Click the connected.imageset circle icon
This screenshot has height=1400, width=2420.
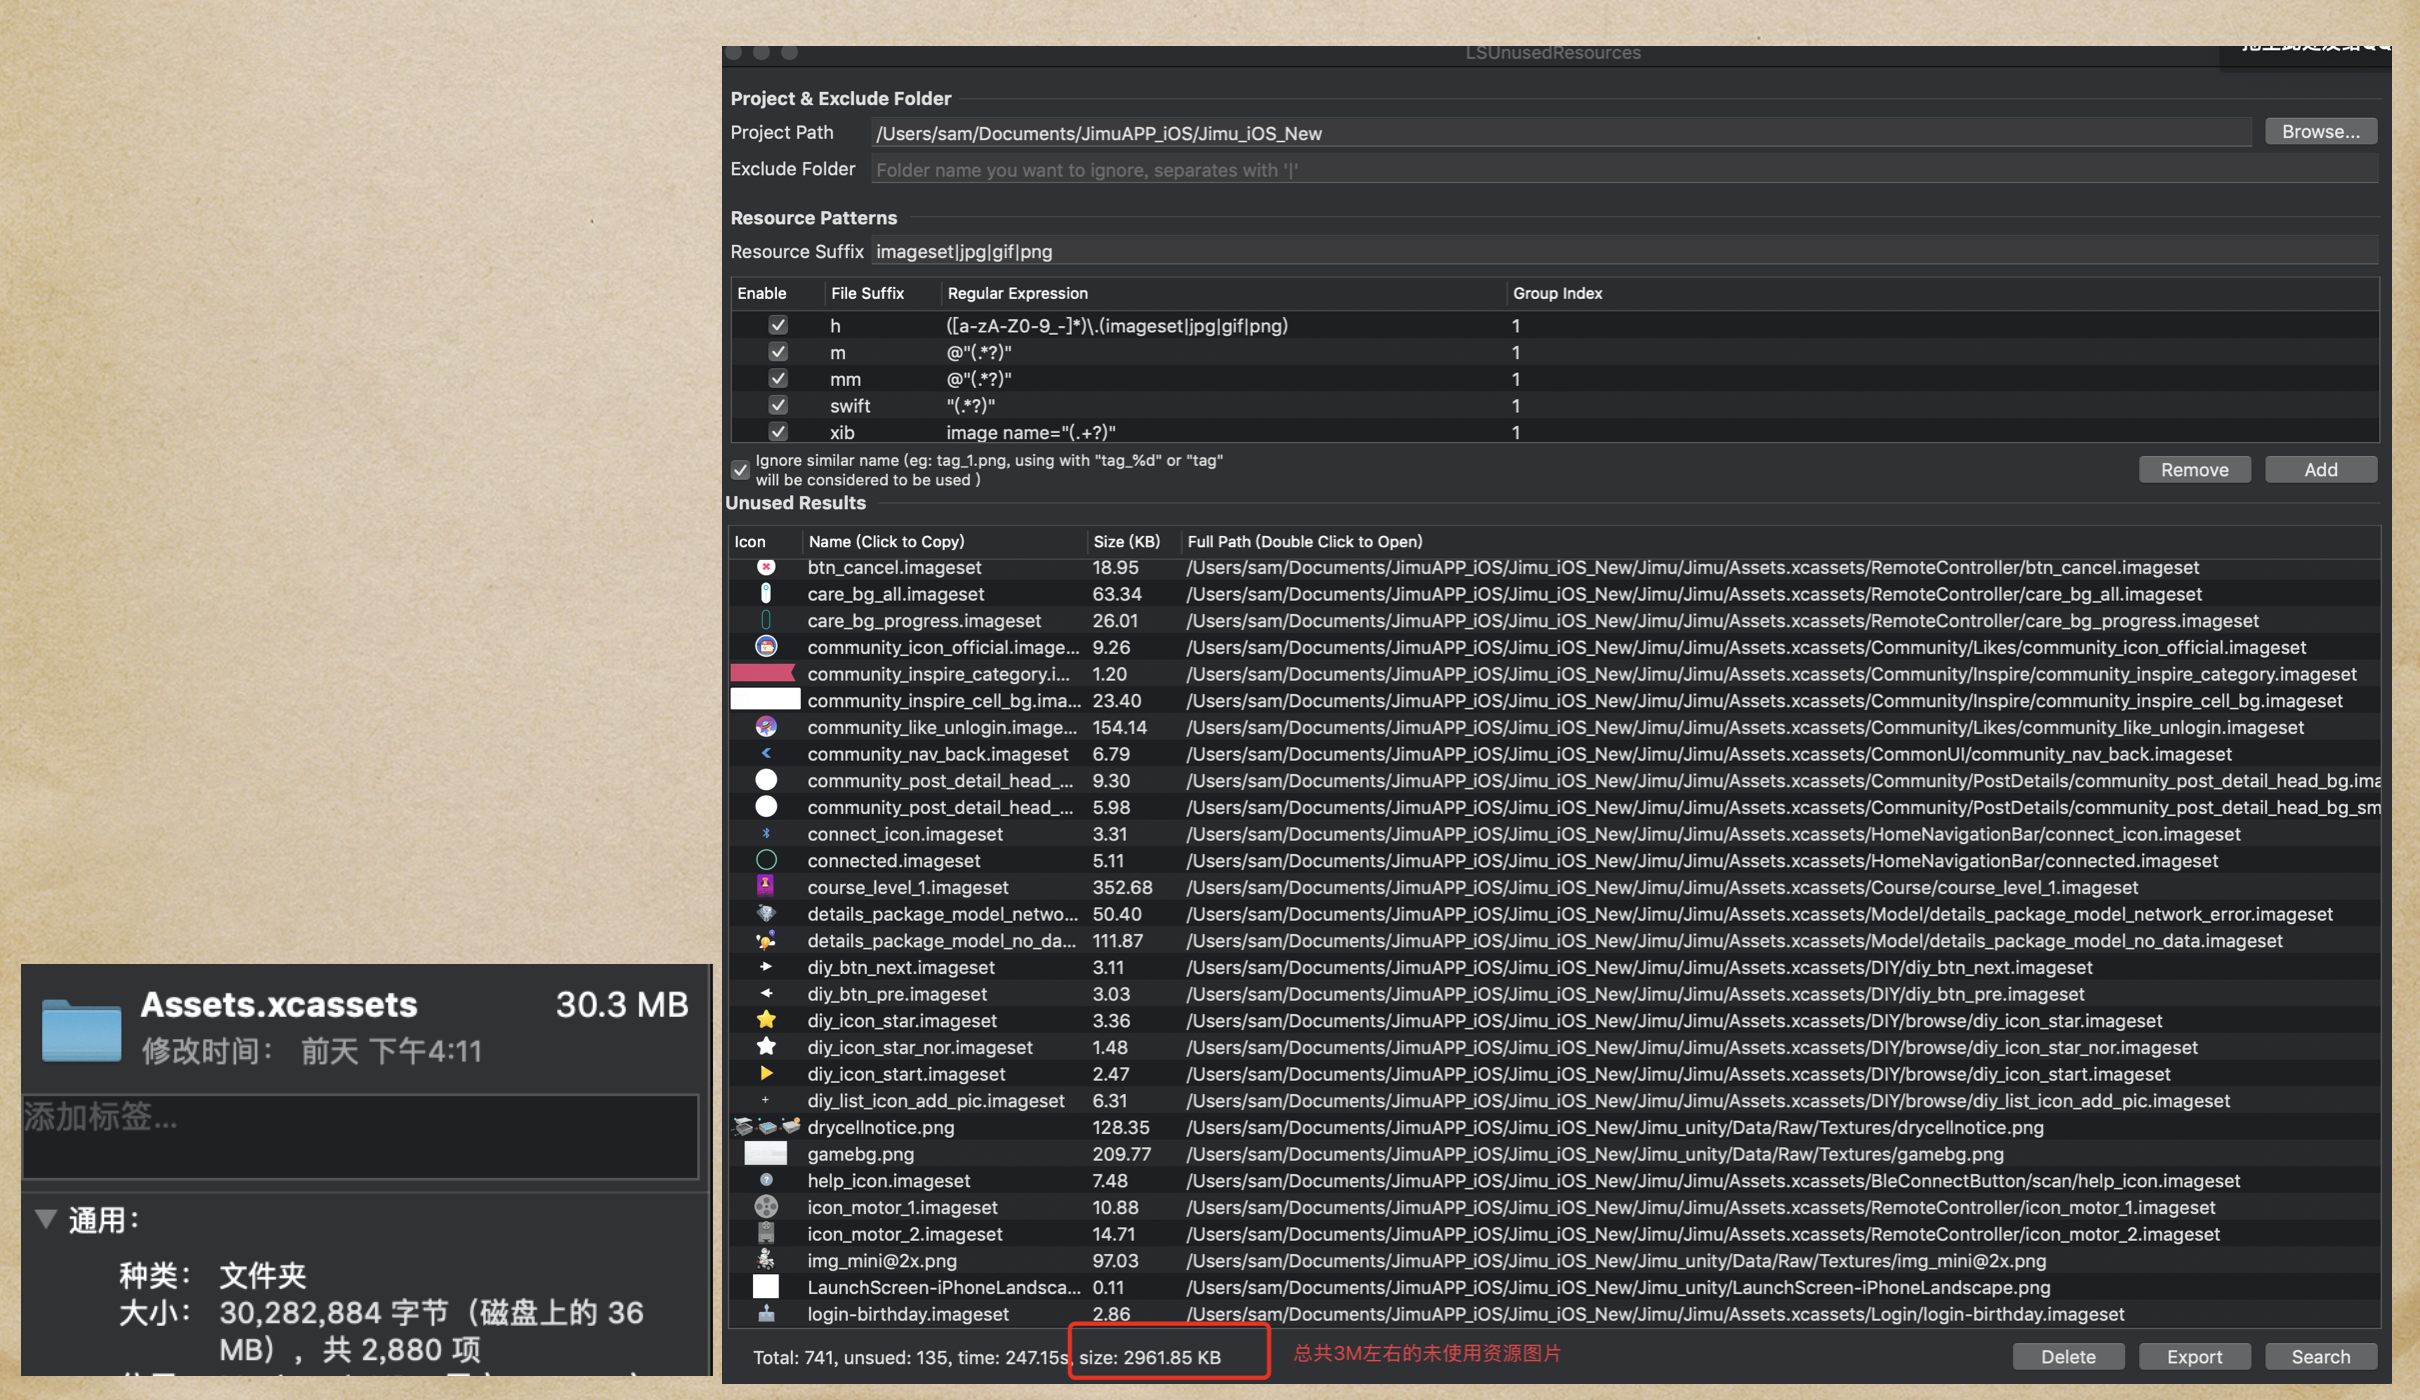coord(766,860)
